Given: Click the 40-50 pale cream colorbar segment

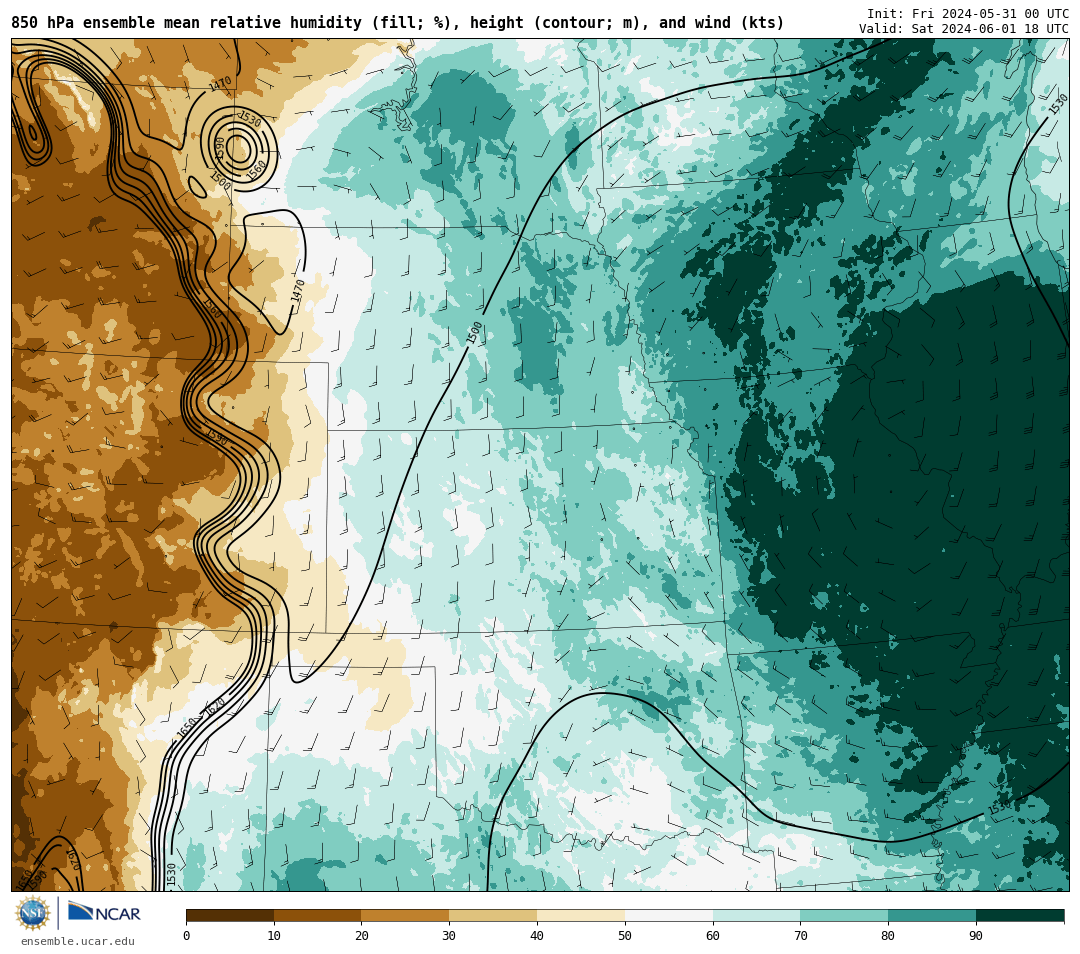Looking at the screenshot, I should coord(581,915).
